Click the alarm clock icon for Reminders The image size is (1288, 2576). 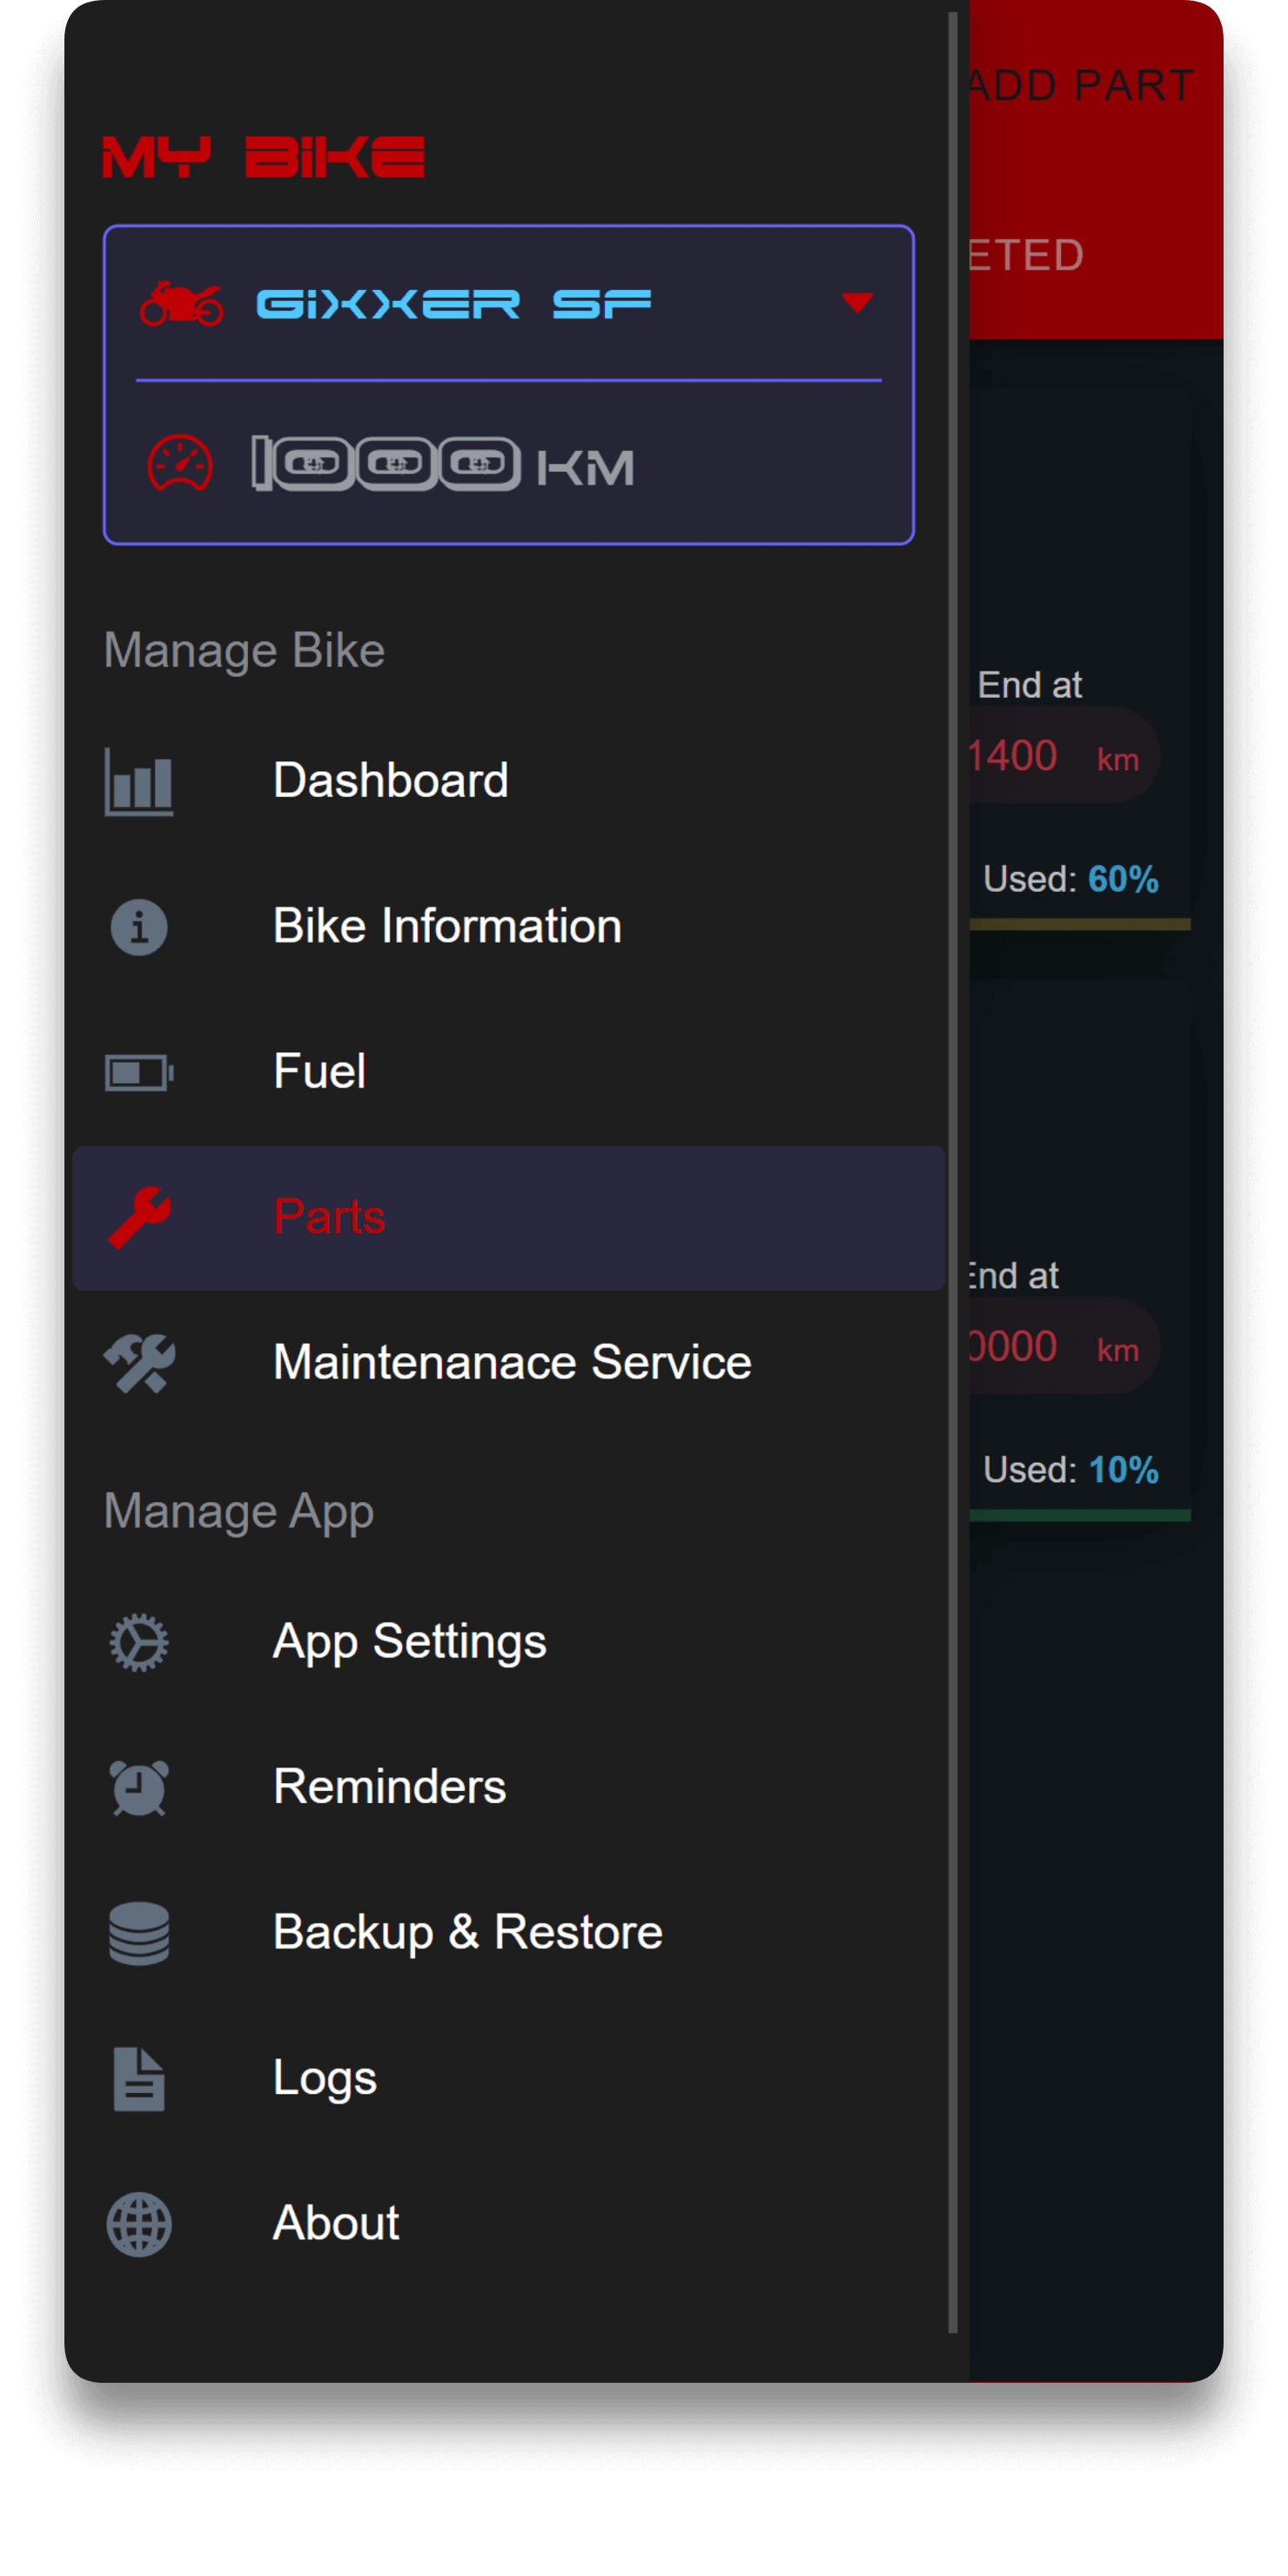tap(139, 1787)
